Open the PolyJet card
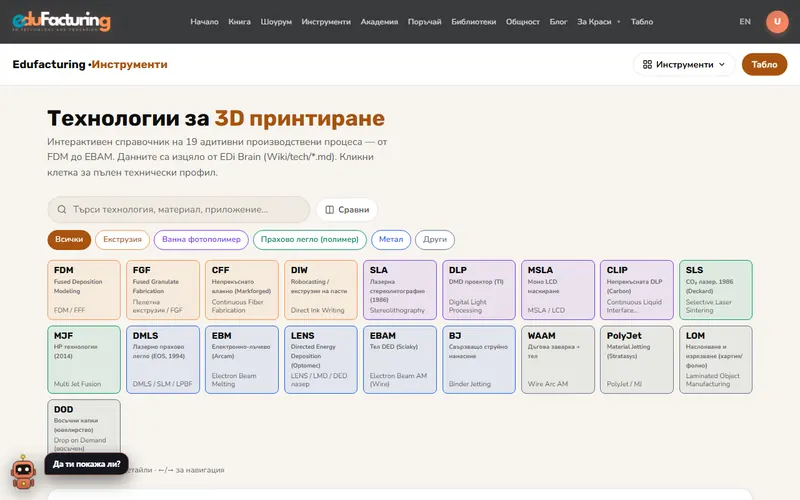 pos(637,360)
